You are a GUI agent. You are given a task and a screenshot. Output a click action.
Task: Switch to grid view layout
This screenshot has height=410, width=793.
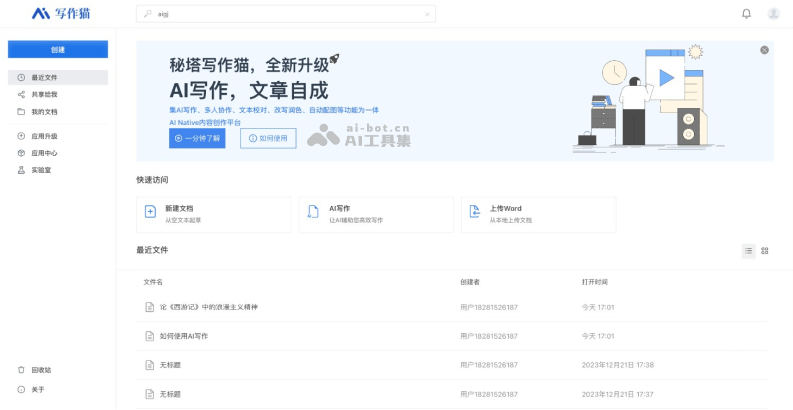(x=765, y=251)
